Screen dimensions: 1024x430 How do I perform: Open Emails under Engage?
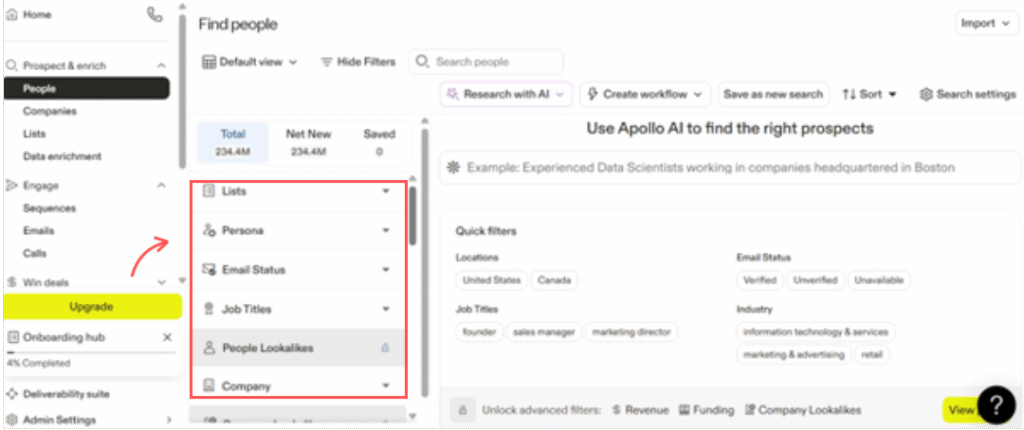[x=39, y=231]
